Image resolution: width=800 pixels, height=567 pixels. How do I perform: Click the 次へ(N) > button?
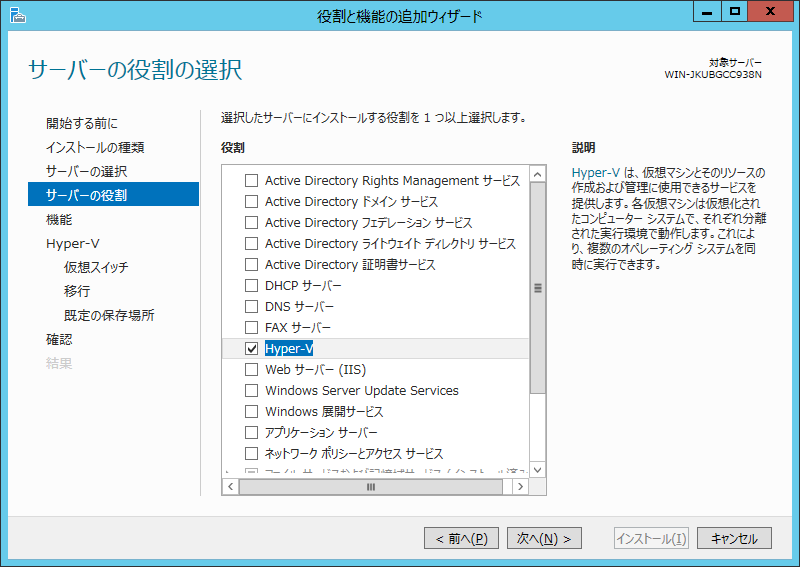[544, 538]
